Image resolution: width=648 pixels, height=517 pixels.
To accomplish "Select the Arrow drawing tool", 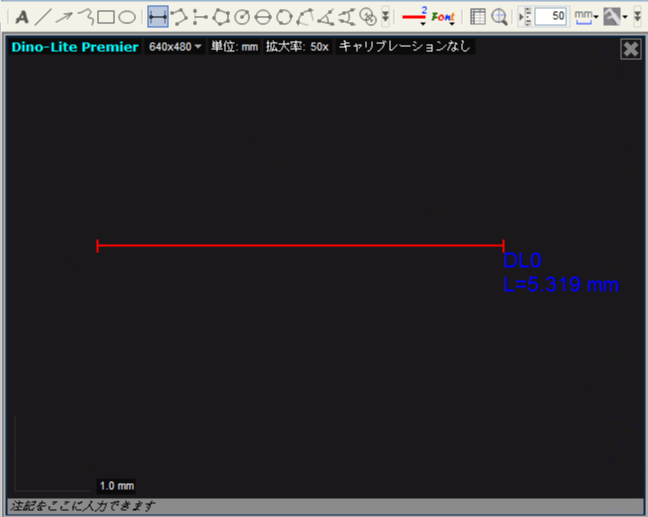I will 64,17.
